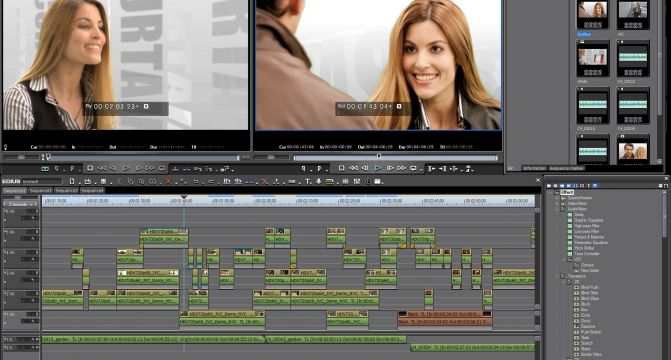671x360 pixels.
Task: Collapse AudioFilters folder in Effect tree
Action: [x=557, y=209]
